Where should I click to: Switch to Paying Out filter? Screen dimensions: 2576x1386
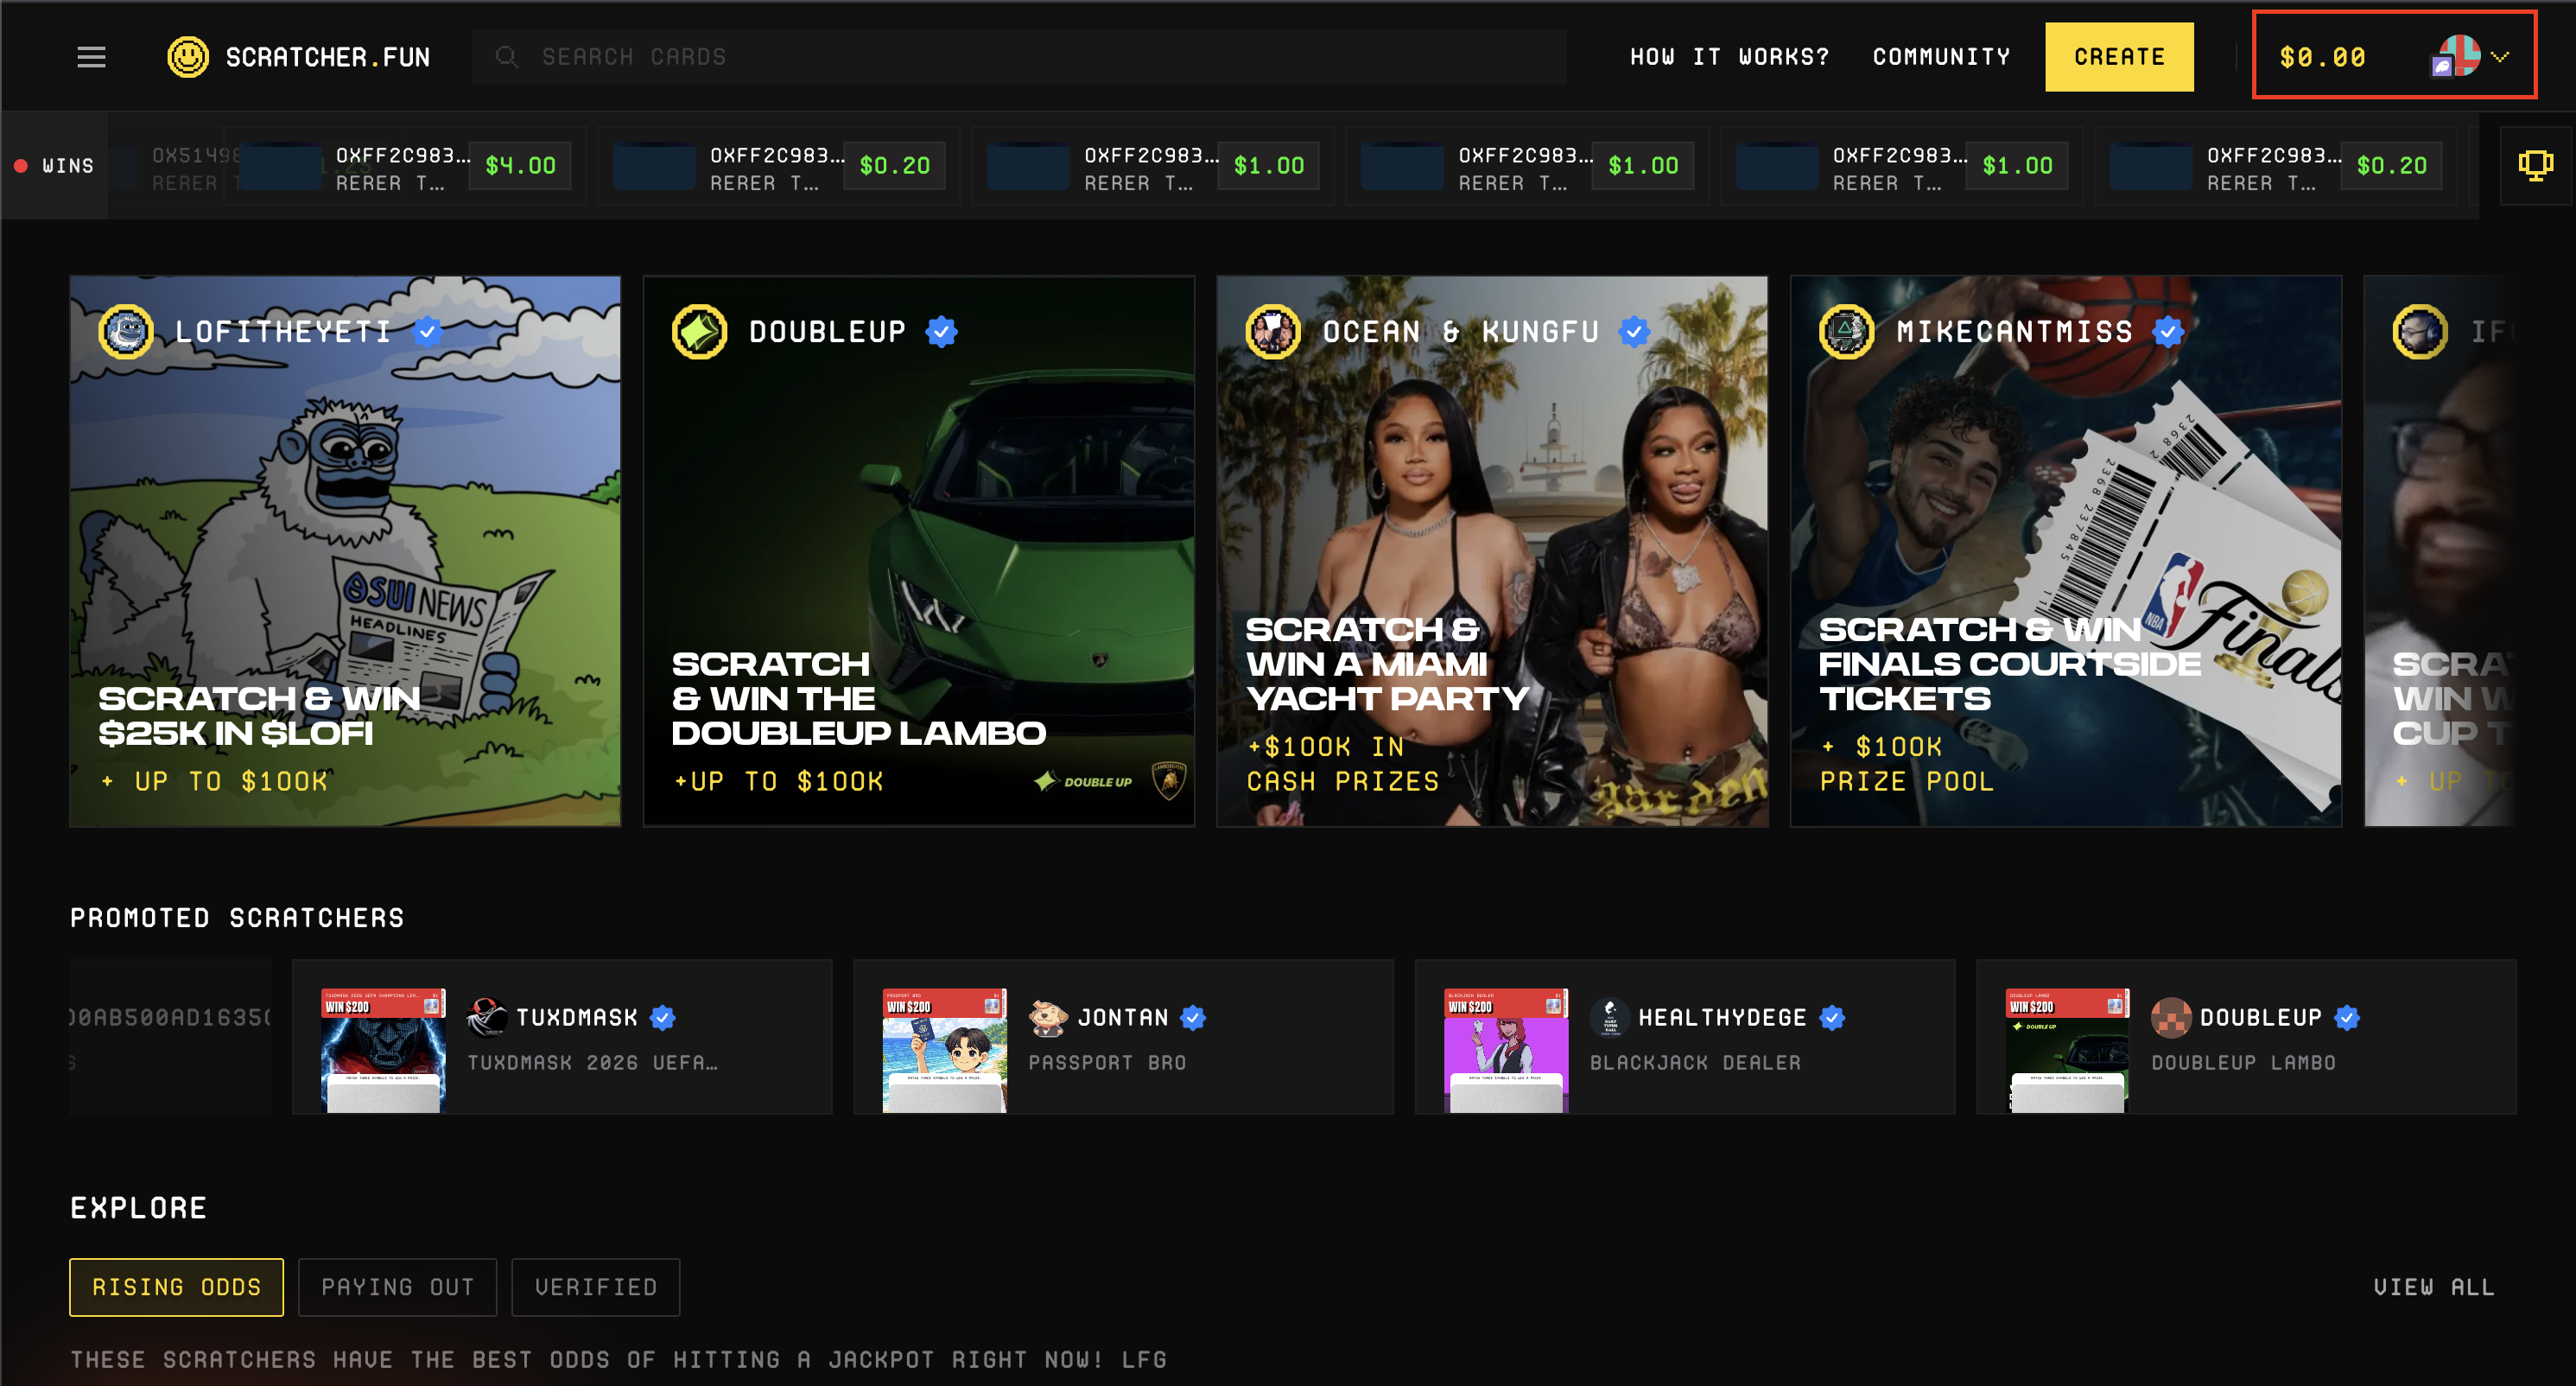pyautogui.click(x=397, y=1287)
